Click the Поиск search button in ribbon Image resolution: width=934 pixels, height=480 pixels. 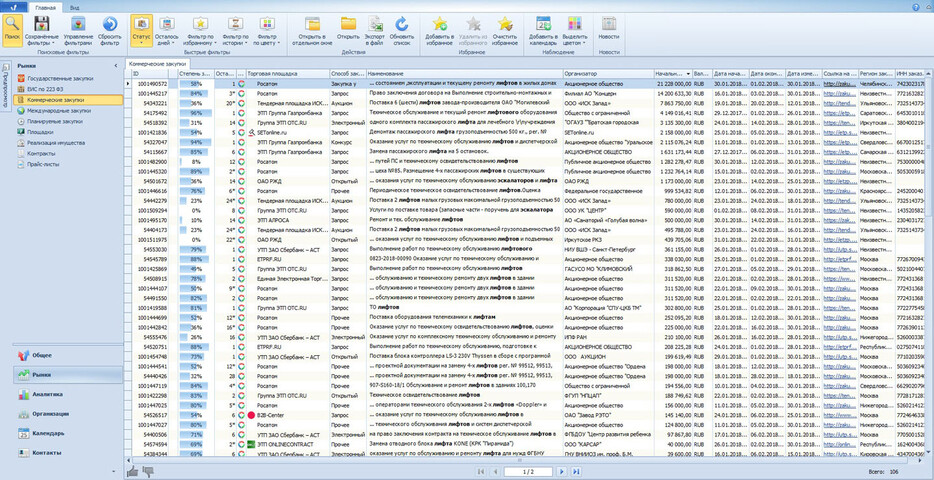pyautogui.click(x=12, y=32)
